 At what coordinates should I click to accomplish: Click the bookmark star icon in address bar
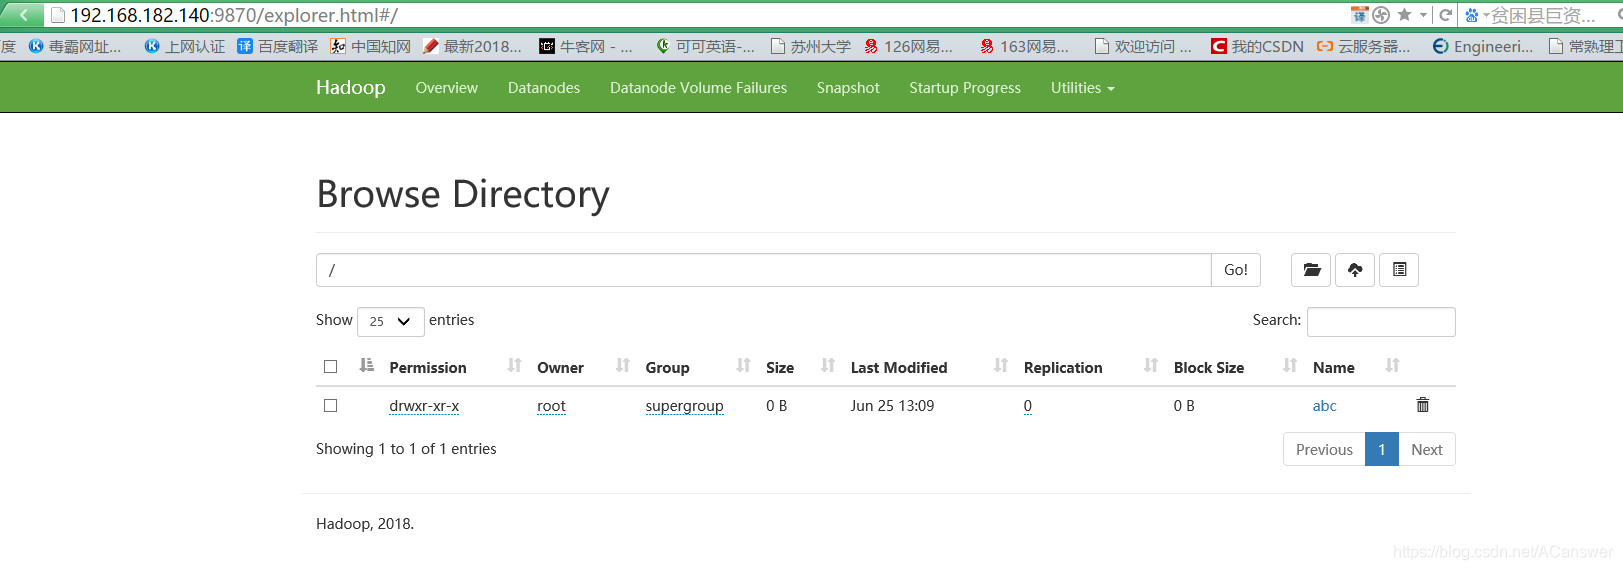1404,15
